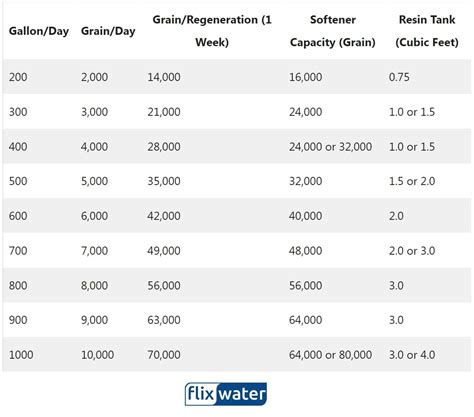Click the flixwater logo
Screen dimensions: 474x417
[x=226, y=394]
